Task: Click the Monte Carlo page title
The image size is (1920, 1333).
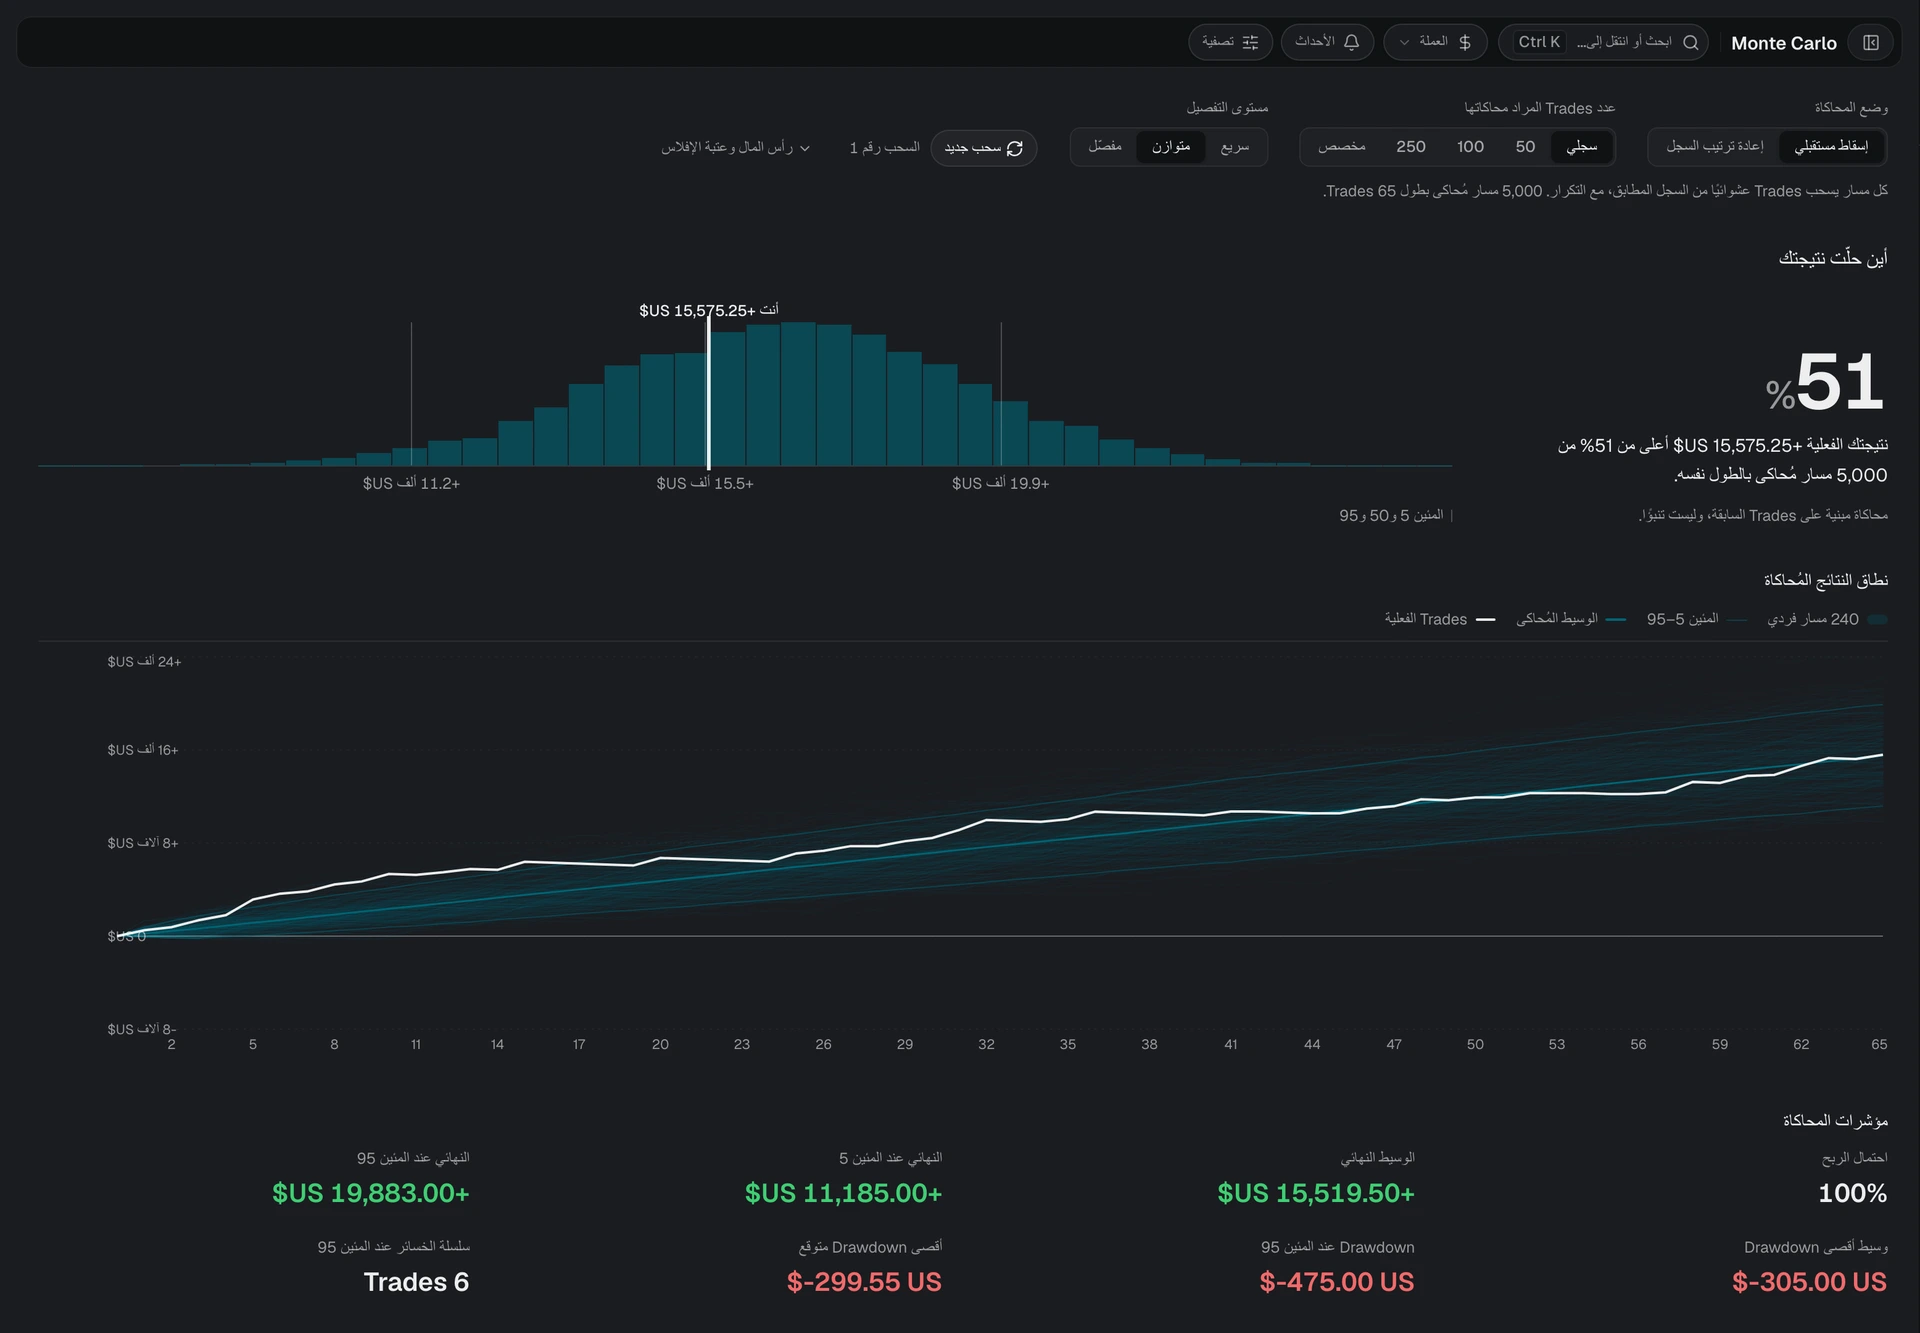Action: click(1784, 43)
